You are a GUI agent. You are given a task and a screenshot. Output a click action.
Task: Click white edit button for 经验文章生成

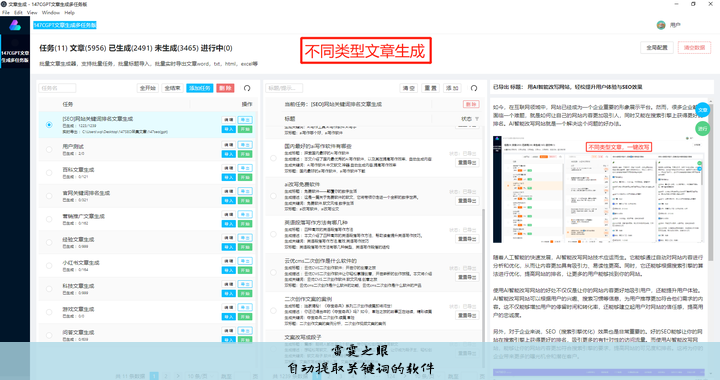[x=228, y=238]
